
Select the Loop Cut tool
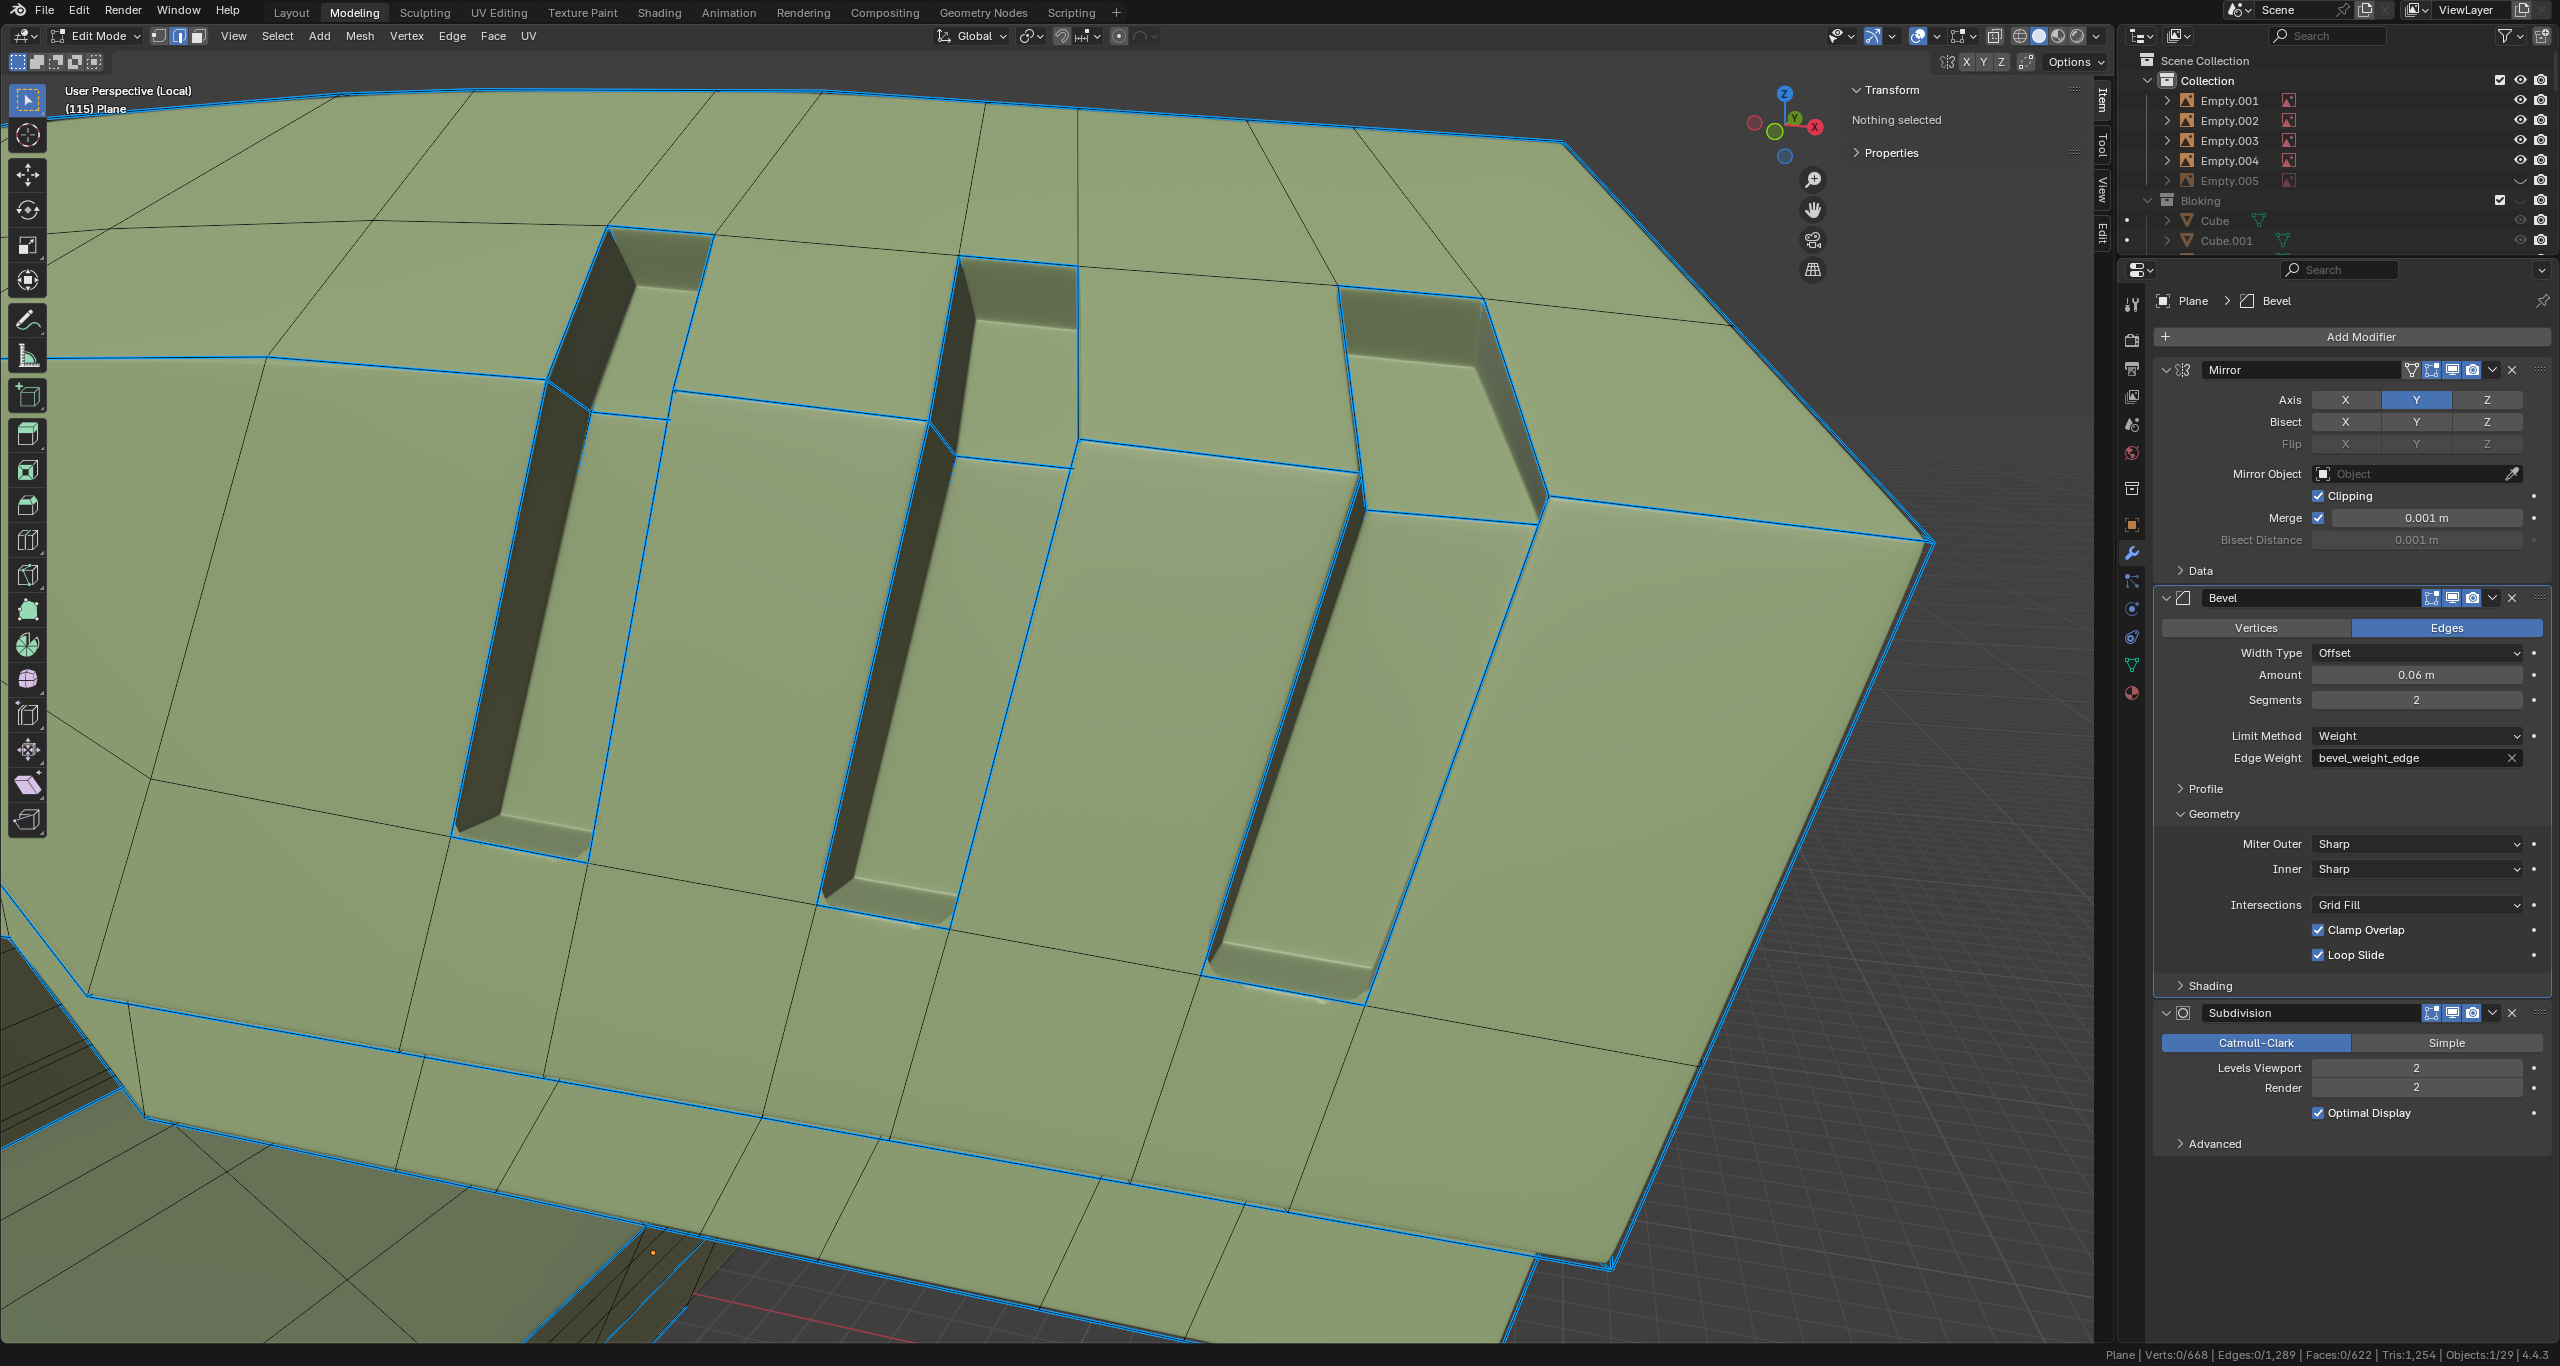click(28, 540)
